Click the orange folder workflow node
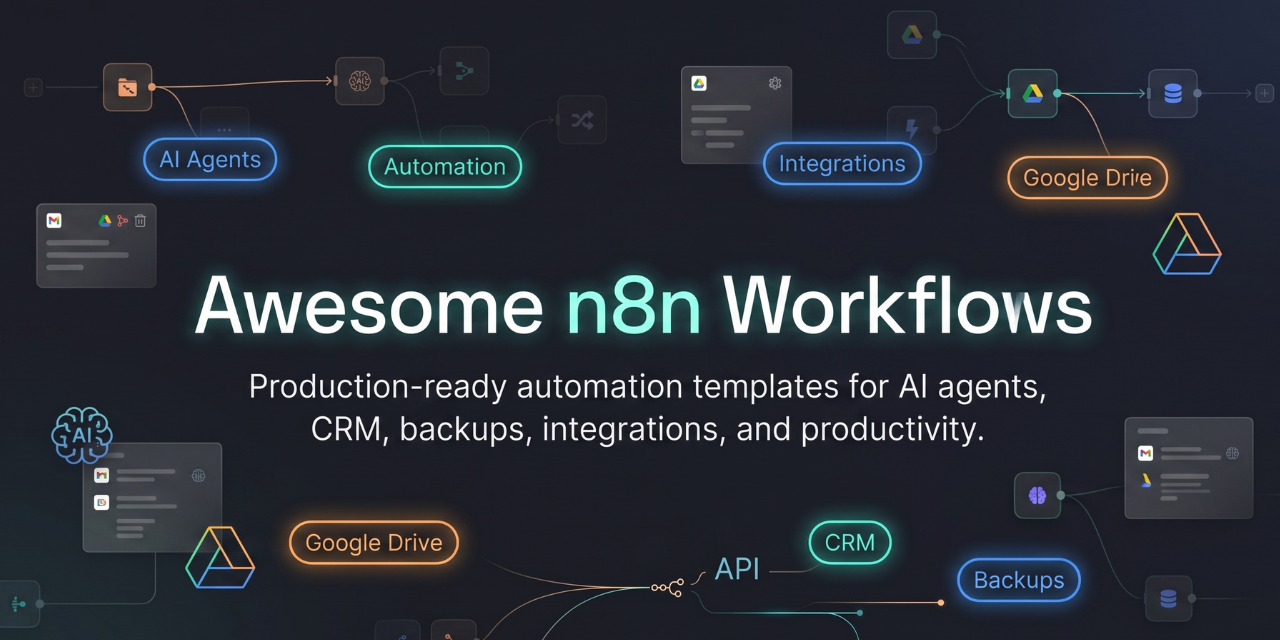Image resolution: width=1280 pixels, height=640 pixels. 127,87
